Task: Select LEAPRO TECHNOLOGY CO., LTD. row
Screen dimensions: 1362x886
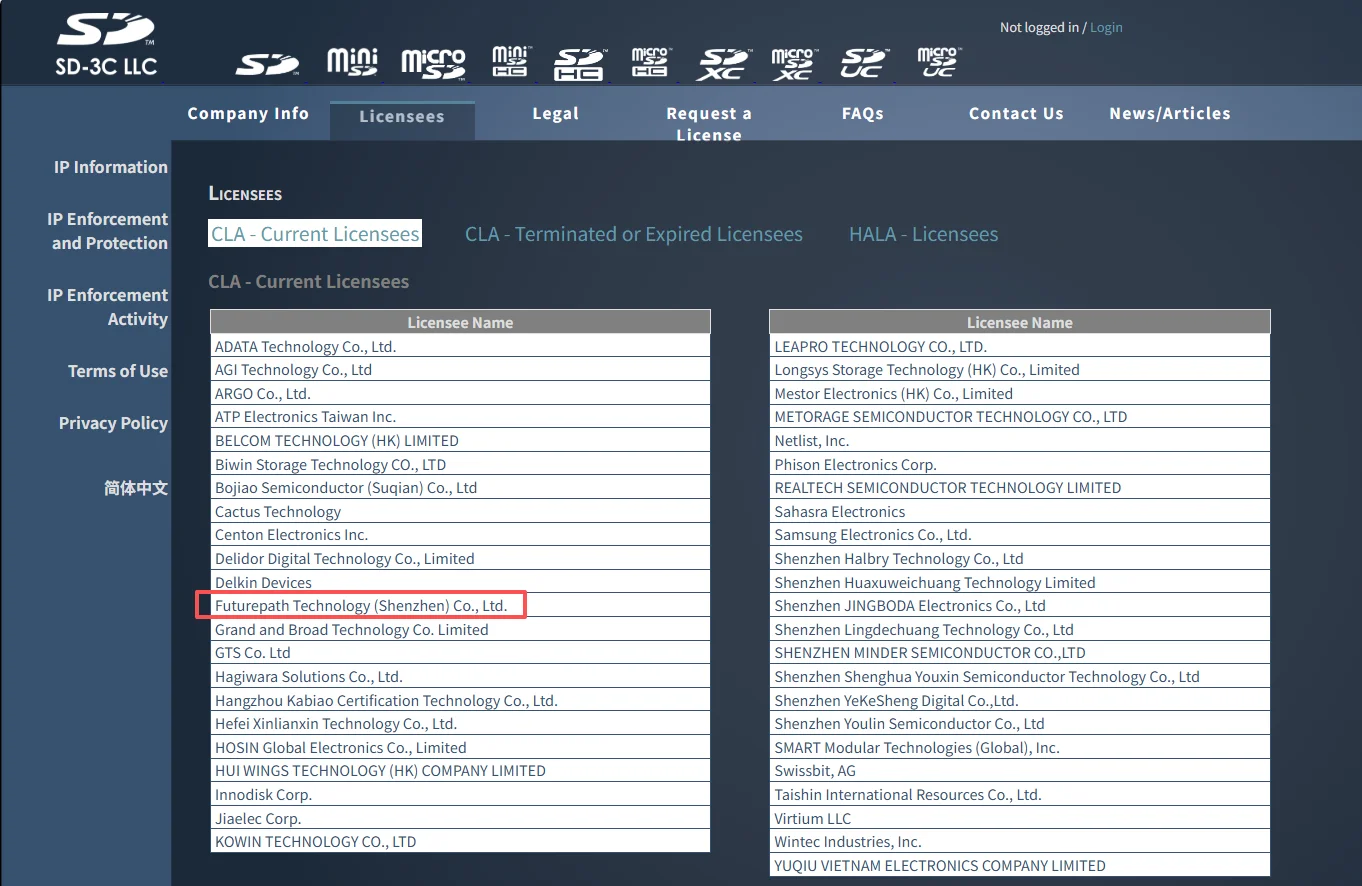Action: point(1020,346)
